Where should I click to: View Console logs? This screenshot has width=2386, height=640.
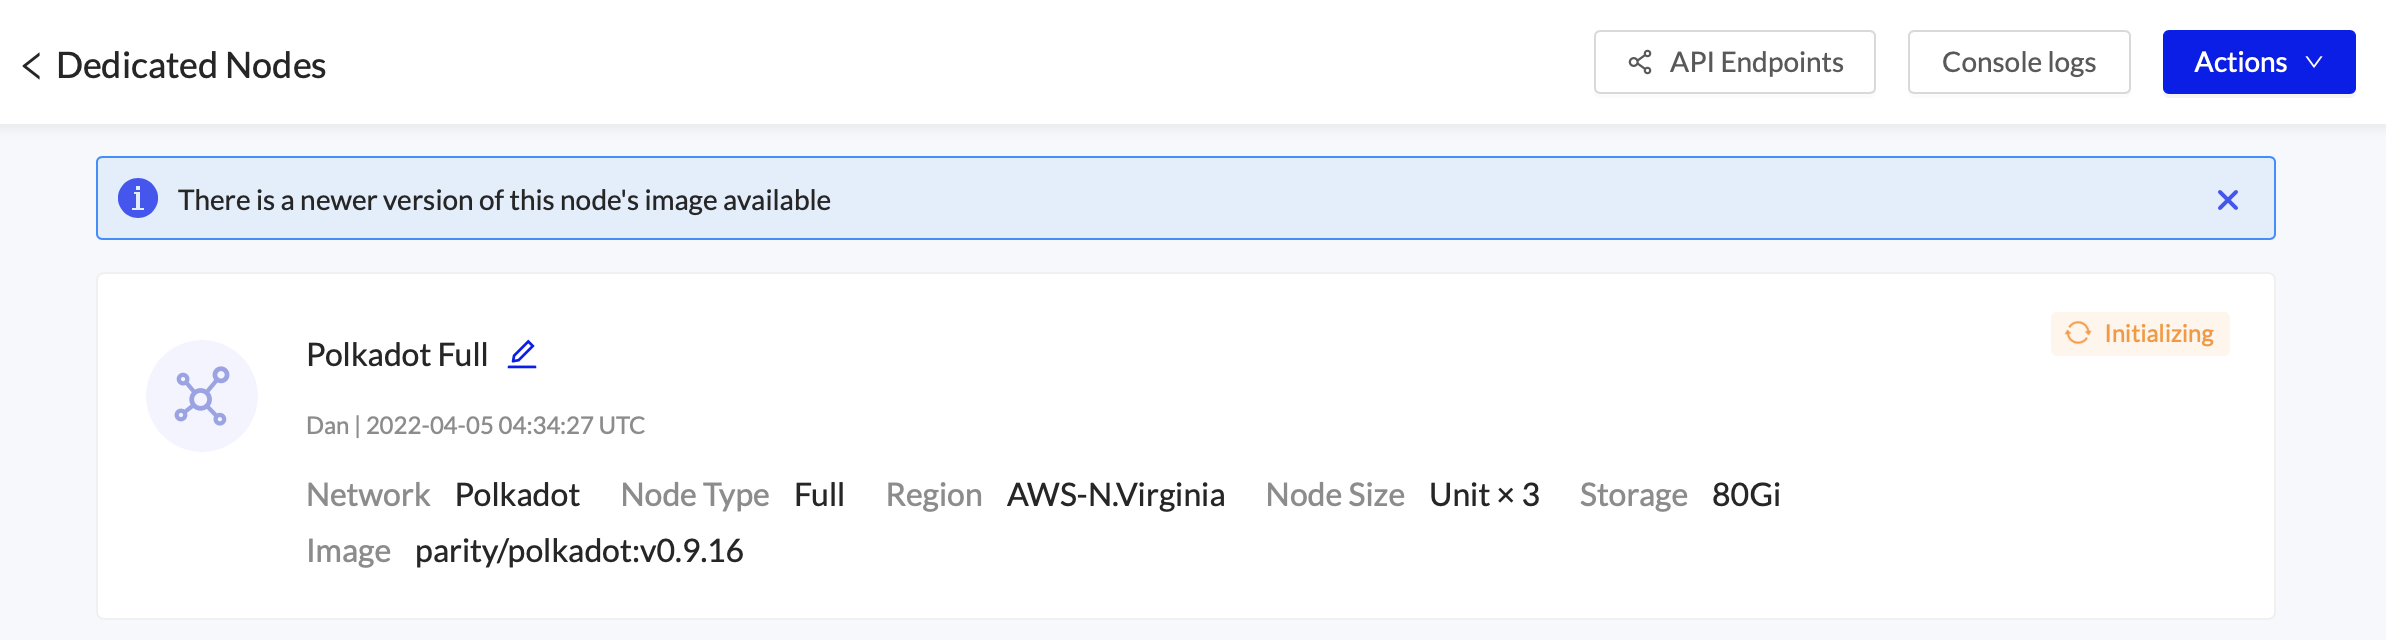2018,62
